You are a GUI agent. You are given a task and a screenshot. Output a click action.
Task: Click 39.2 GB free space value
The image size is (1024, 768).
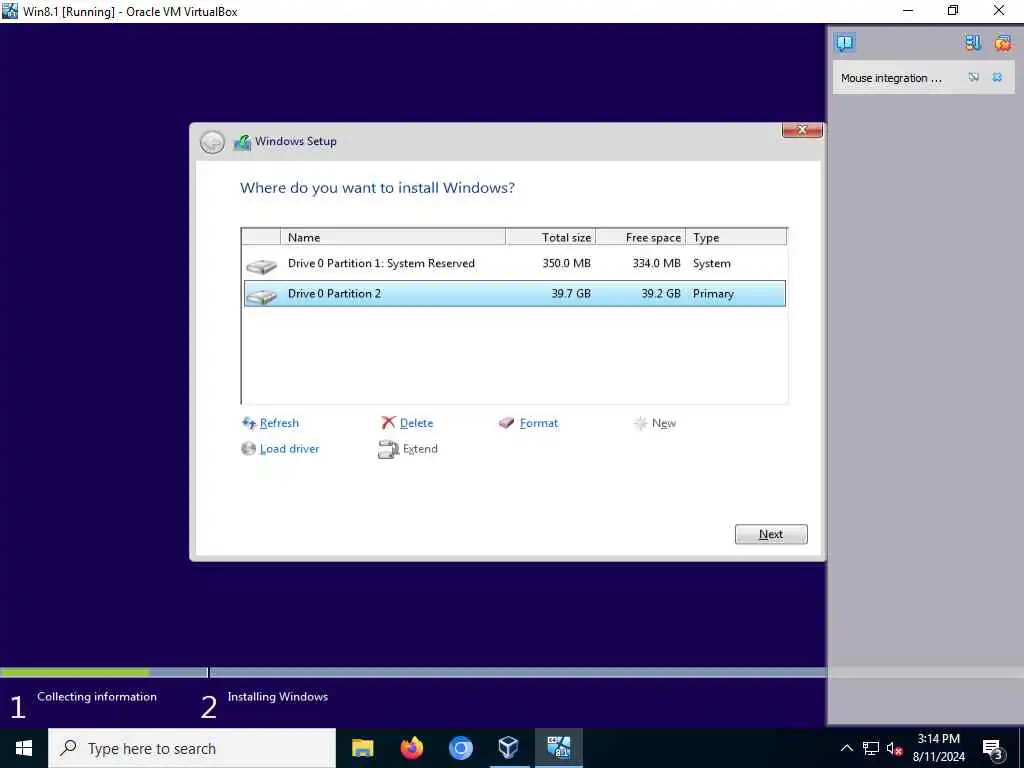(x=660, y=294)
